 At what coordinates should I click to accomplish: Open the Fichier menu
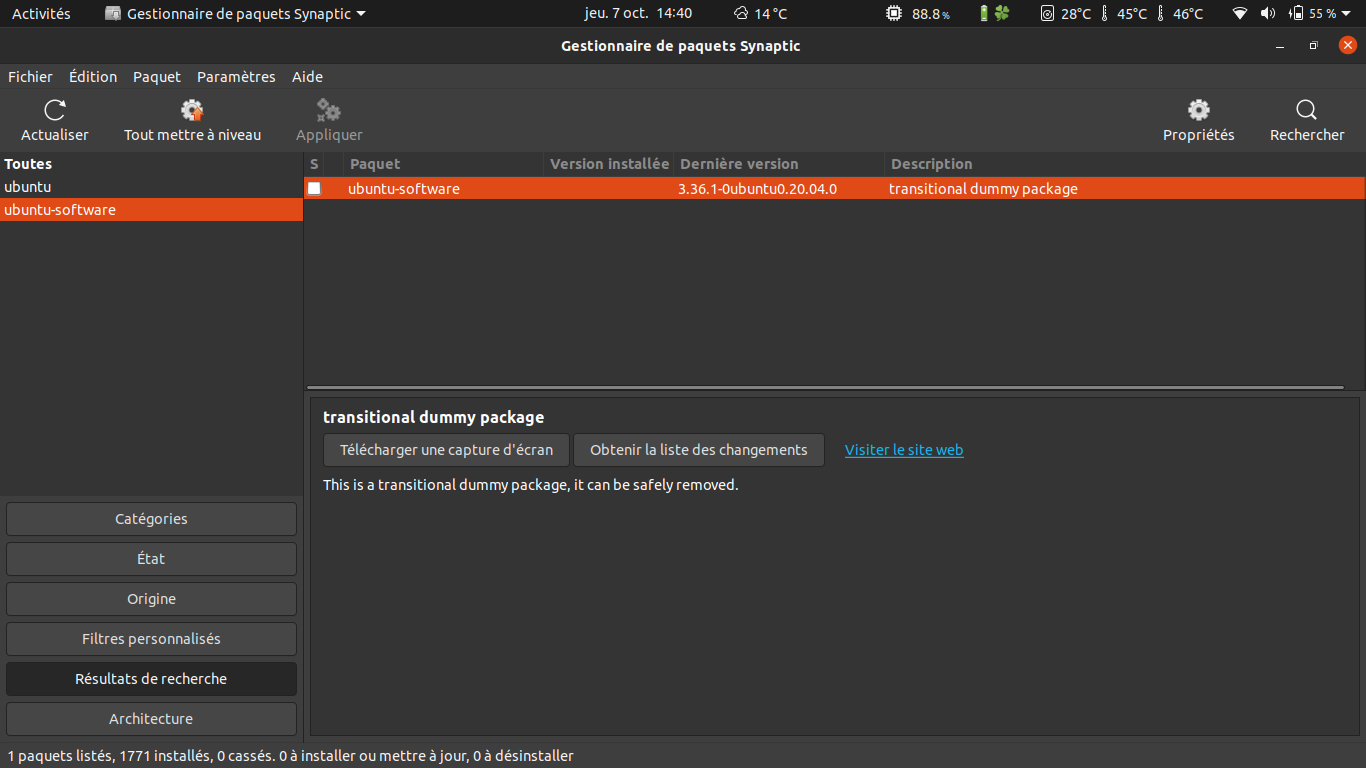point(30,77)
